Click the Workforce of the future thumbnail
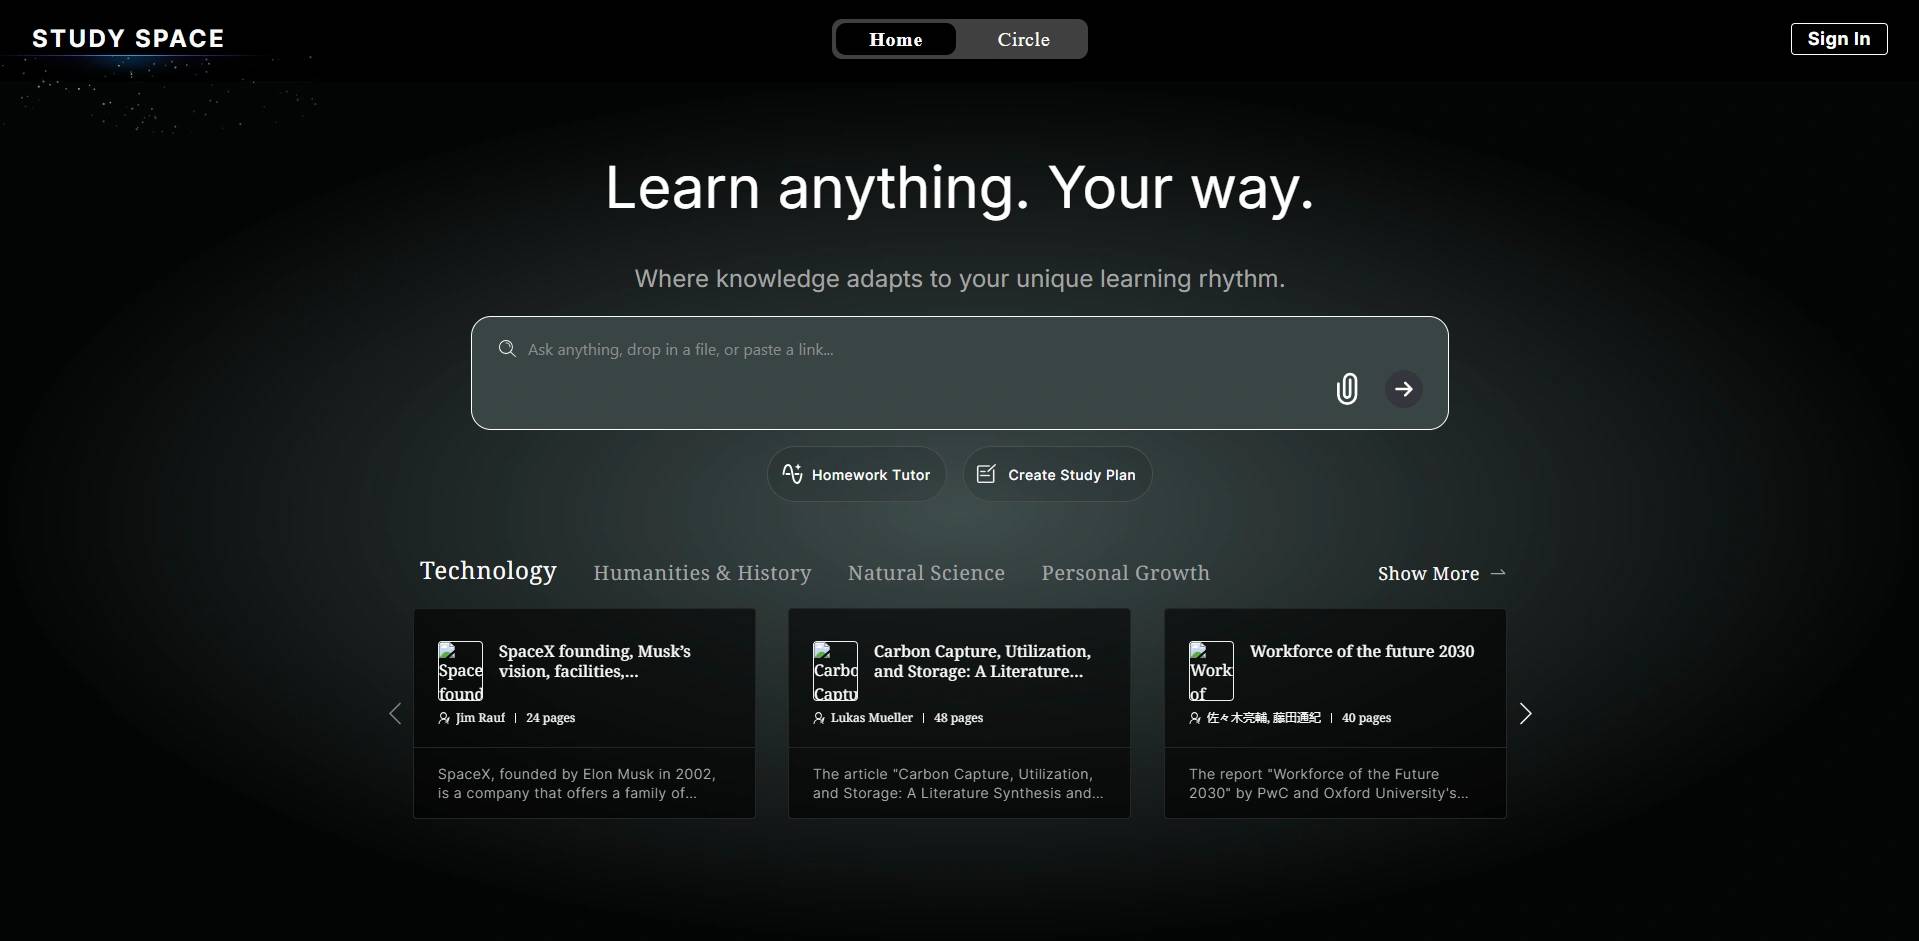This screenshot has width=1919, height=941. pos(1210,671)
